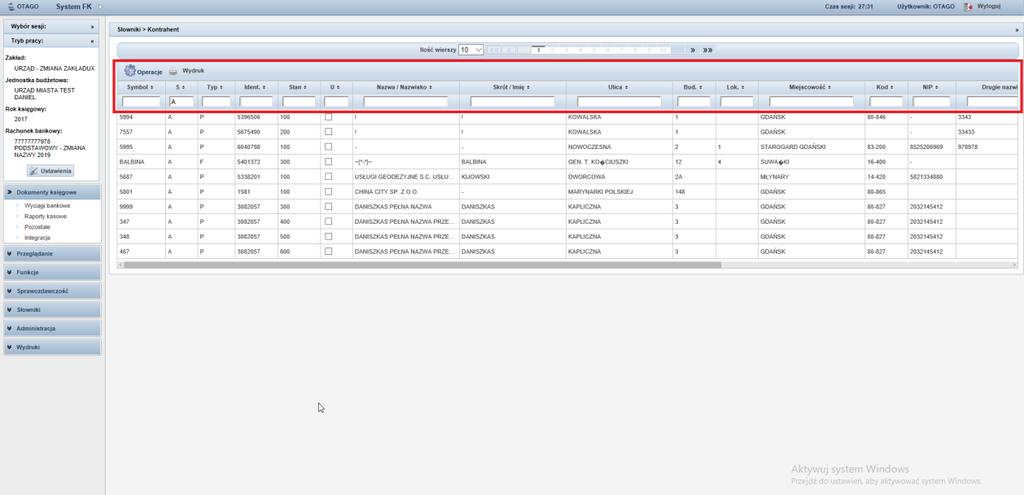Expand the Wybór sesji section
This screenshot has height=495, width=1024.
[51, 27]
